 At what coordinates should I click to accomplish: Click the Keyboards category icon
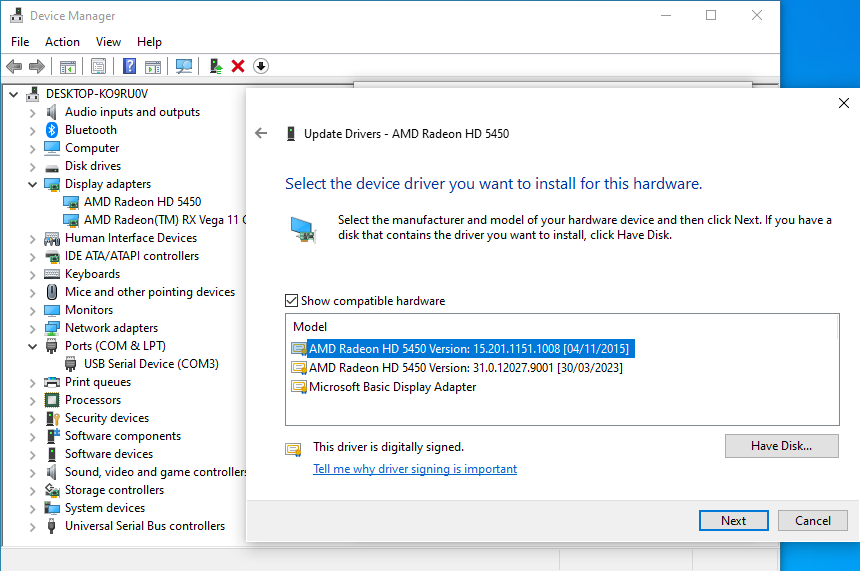point(52,274)
